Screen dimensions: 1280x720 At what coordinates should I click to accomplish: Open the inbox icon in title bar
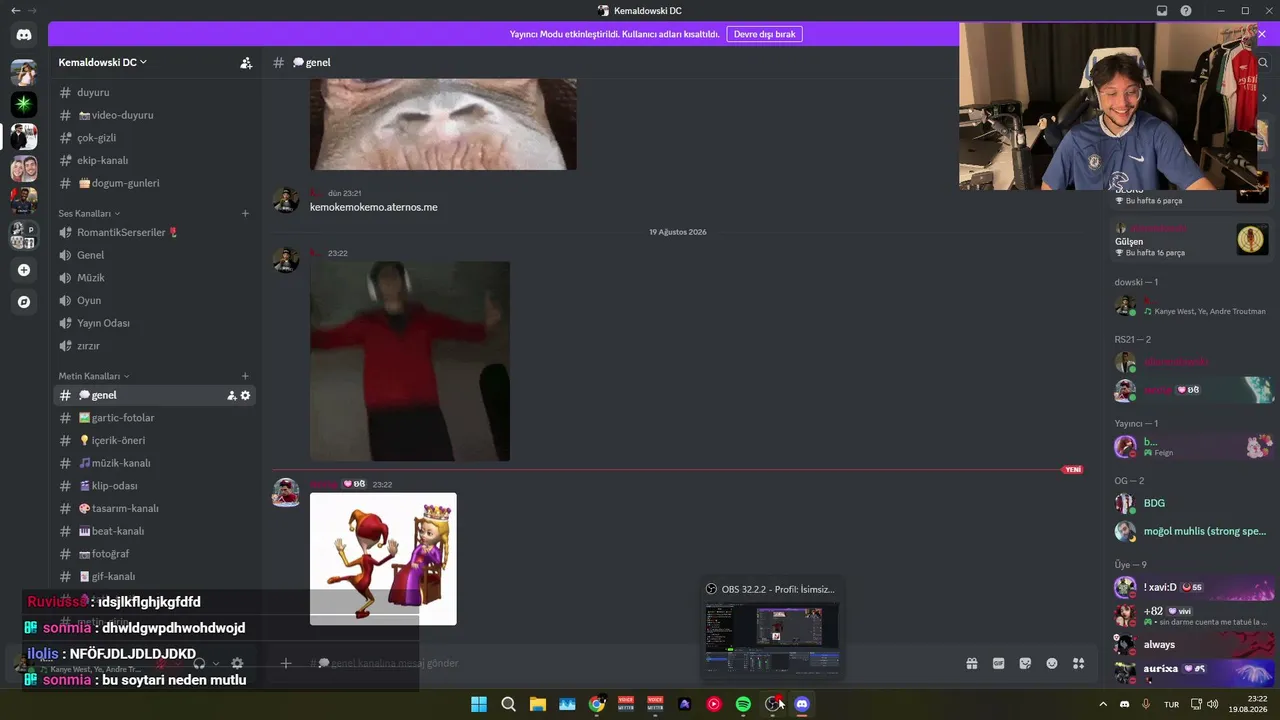[x=1162, y=11]
